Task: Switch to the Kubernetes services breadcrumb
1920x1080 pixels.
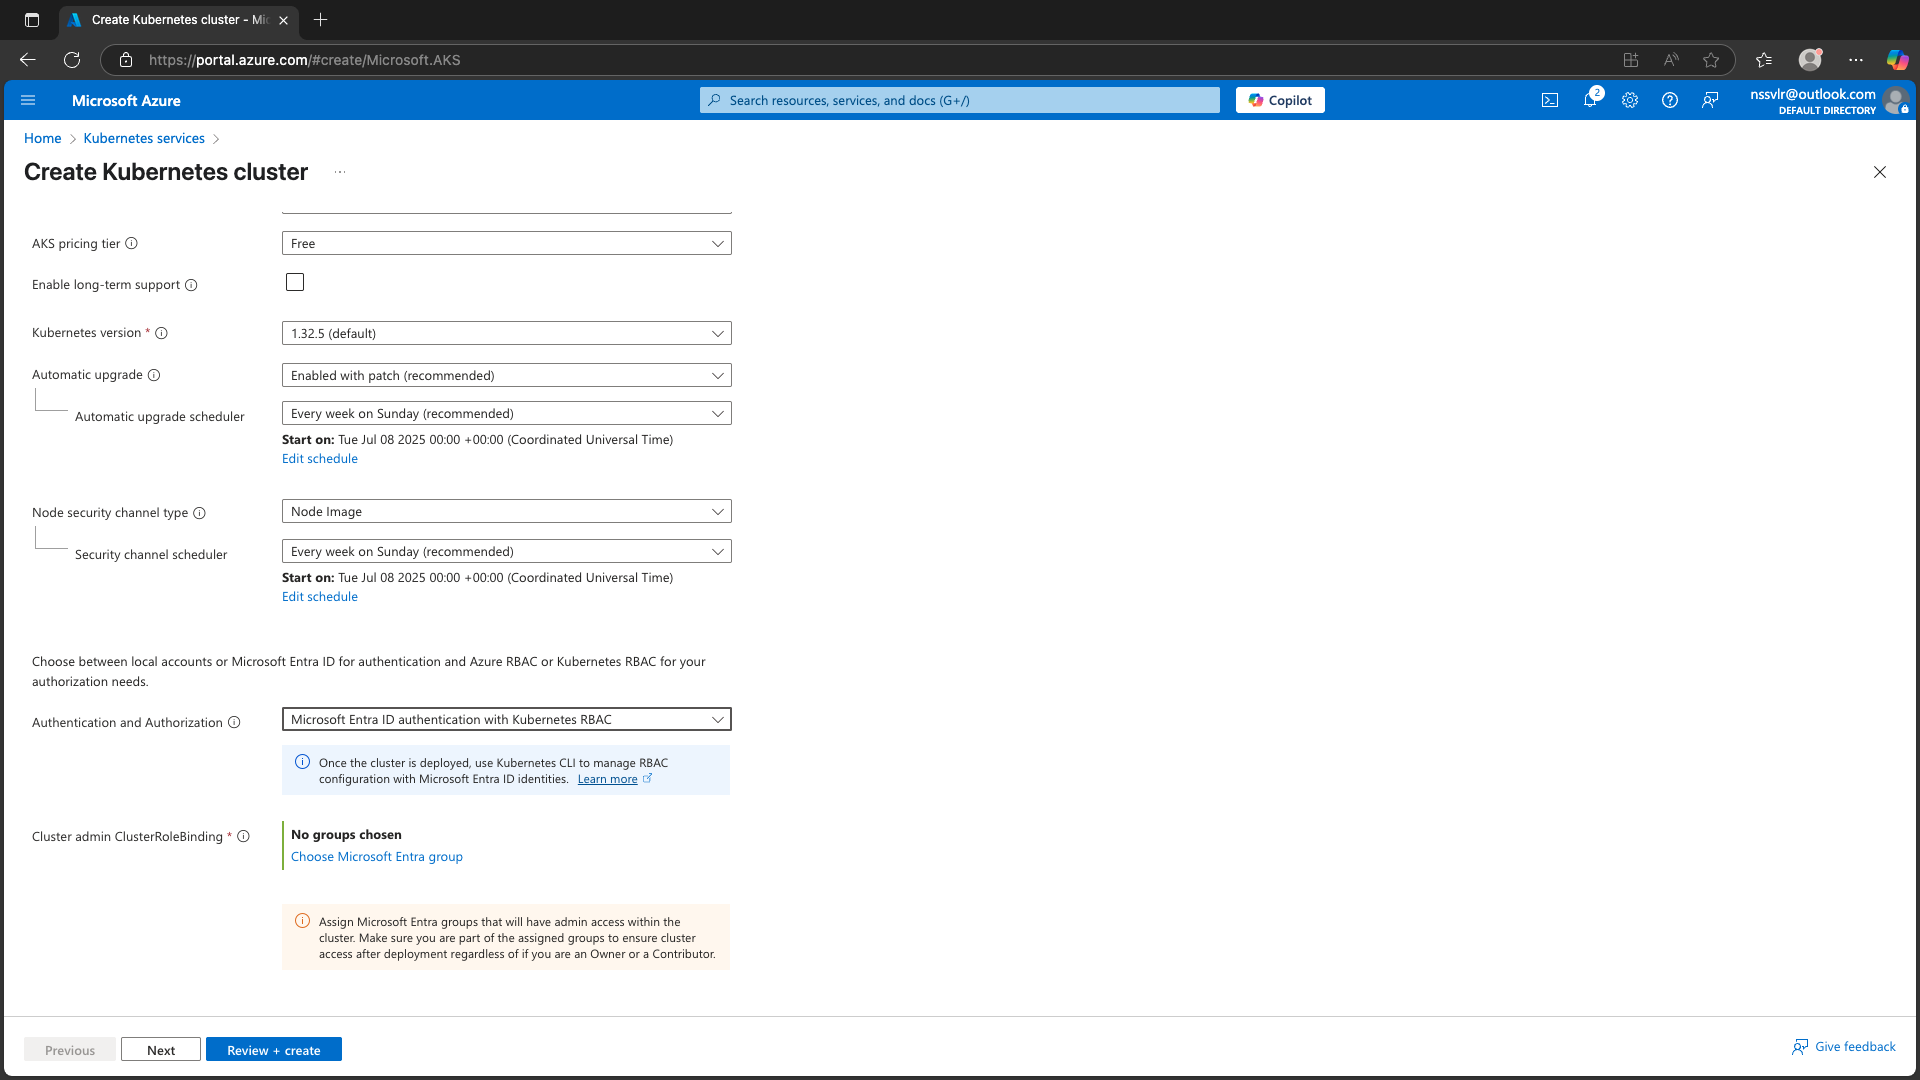Action: coord(144,138)
